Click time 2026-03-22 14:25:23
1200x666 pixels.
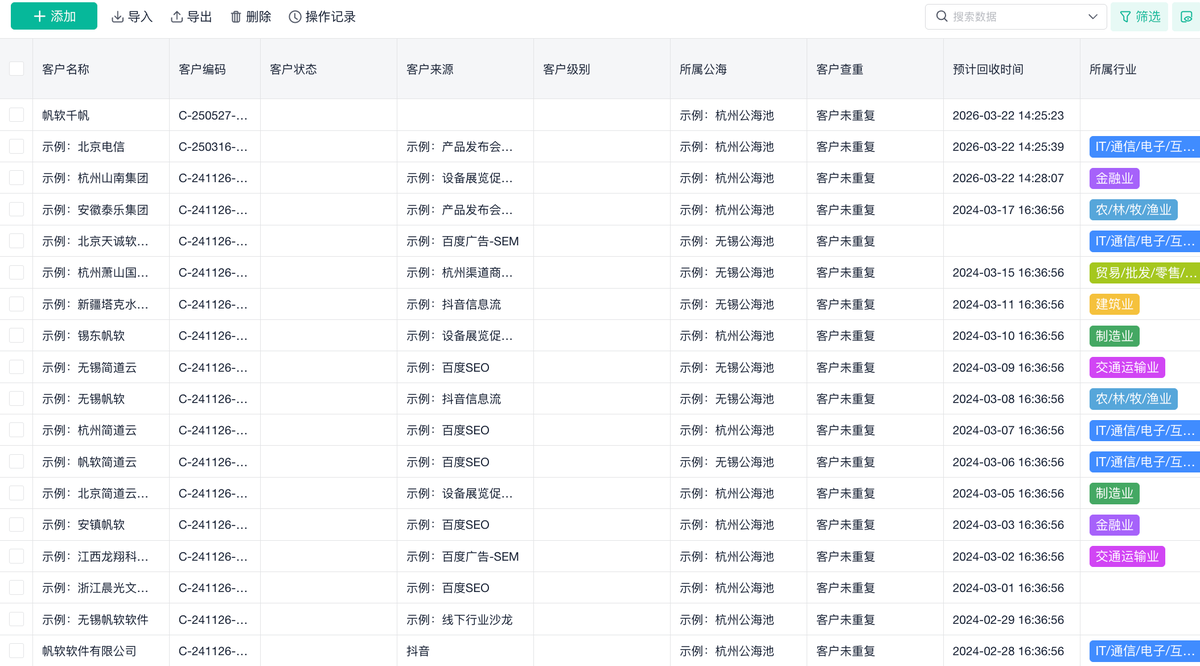(x=1008, y=115)
